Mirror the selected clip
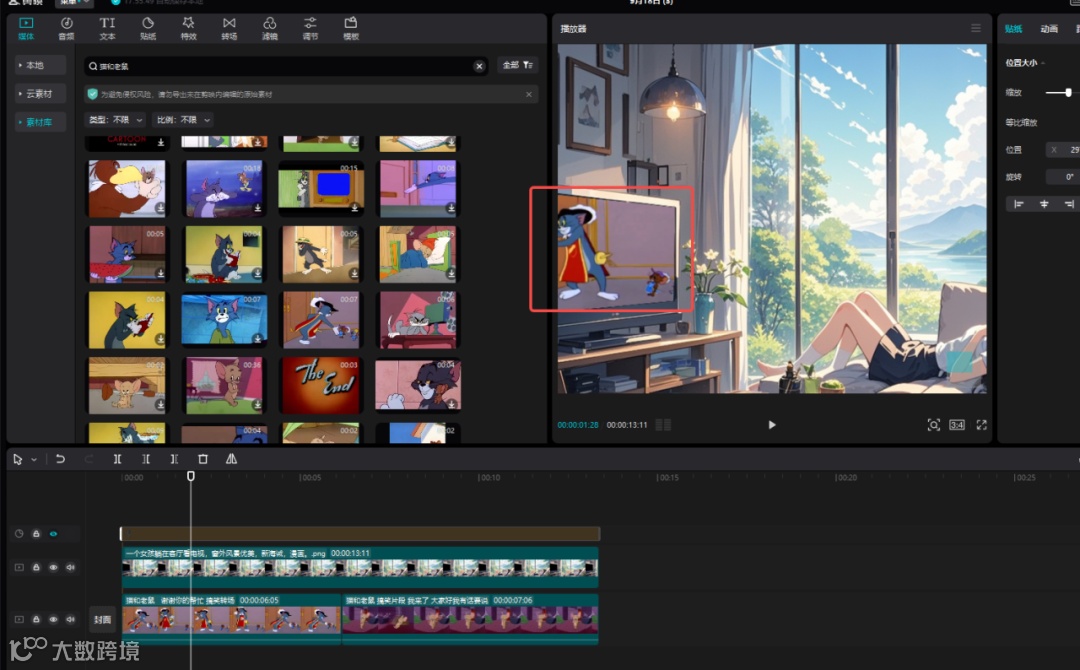 pyautogui.click(x=231, y=459)
